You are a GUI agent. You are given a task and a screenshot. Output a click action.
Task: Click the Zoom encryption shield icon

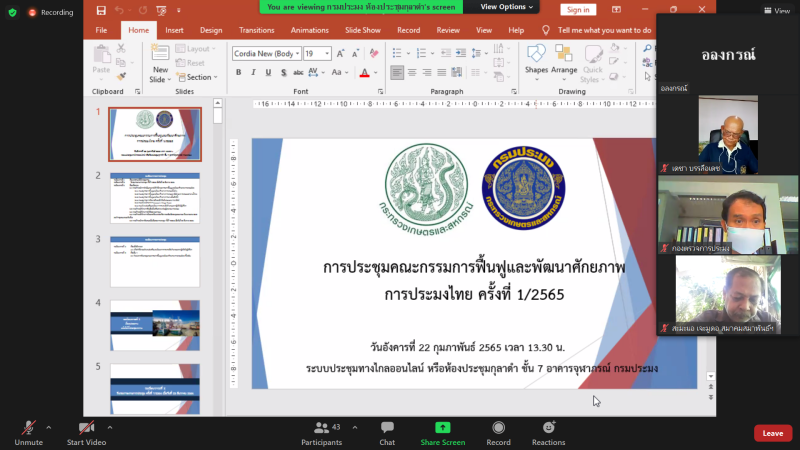point(12,12)
